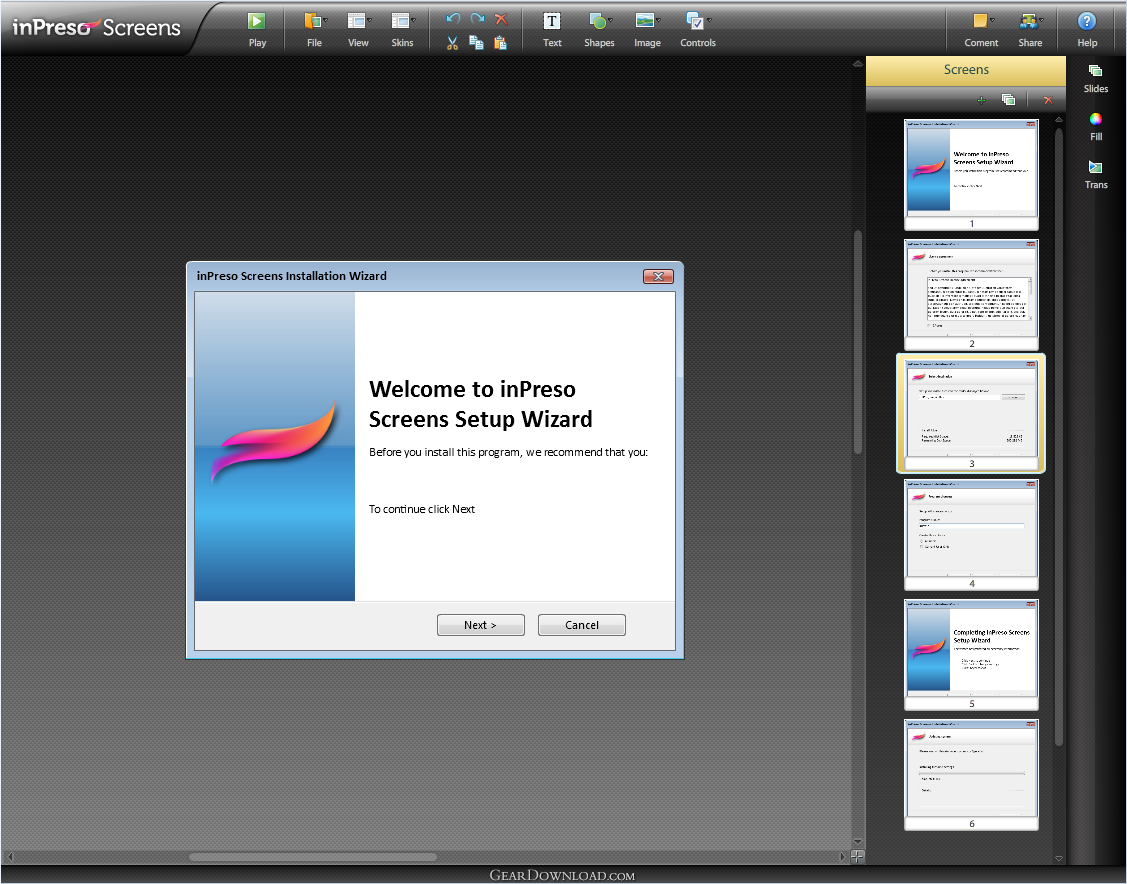The width and height of the screenshot is (1127, 884).
Task: Select the 'To continue click Next' text
Action: (422, 509)
